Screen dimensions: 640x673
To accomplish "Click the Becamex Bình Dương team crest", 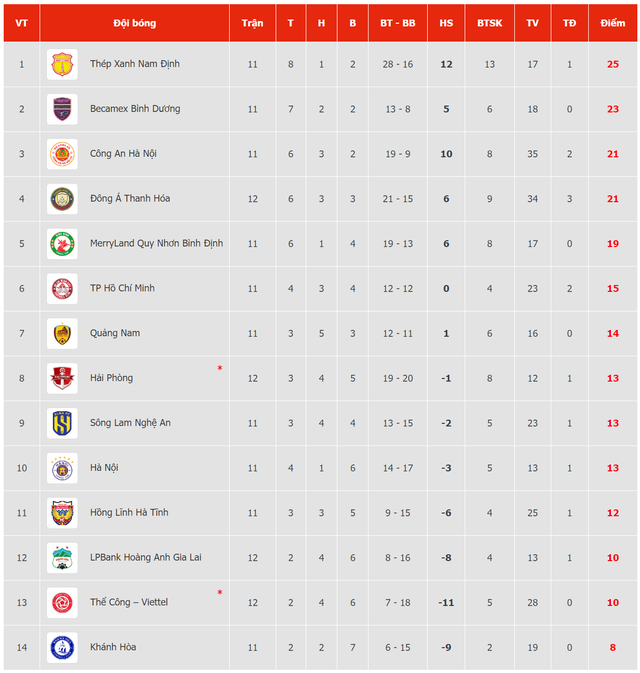I will (x=62, y=109).
